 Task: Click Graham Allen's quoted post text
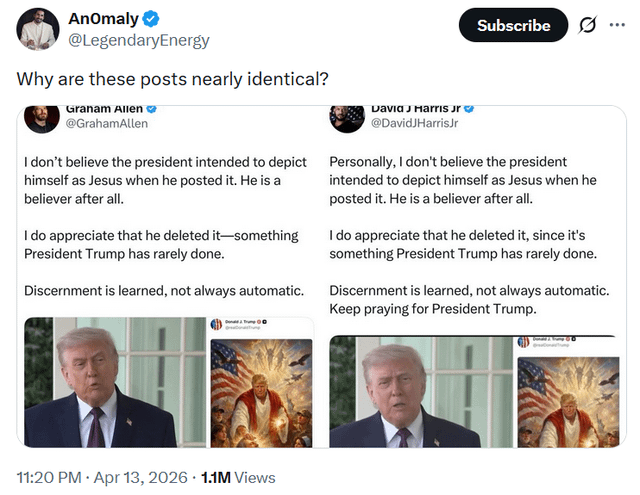point(164,225)
